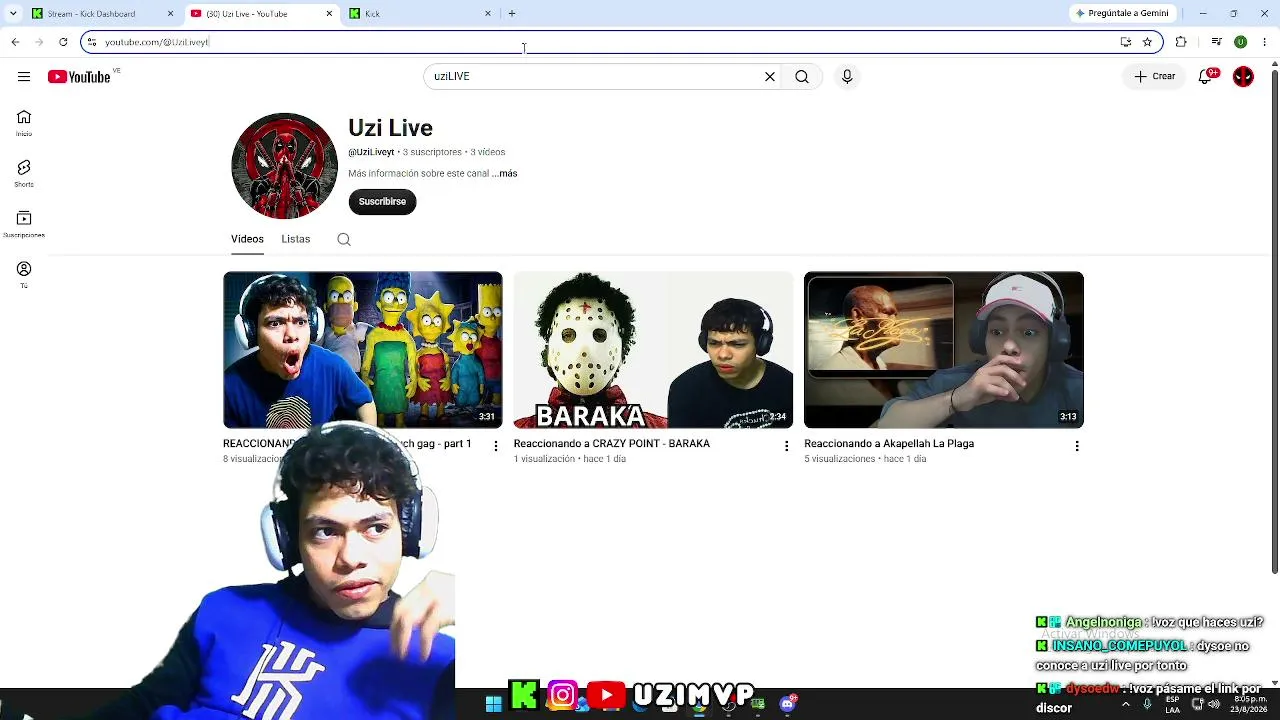
Task: Subscribe with the Suscribirse button
Action: click(382, 202)
